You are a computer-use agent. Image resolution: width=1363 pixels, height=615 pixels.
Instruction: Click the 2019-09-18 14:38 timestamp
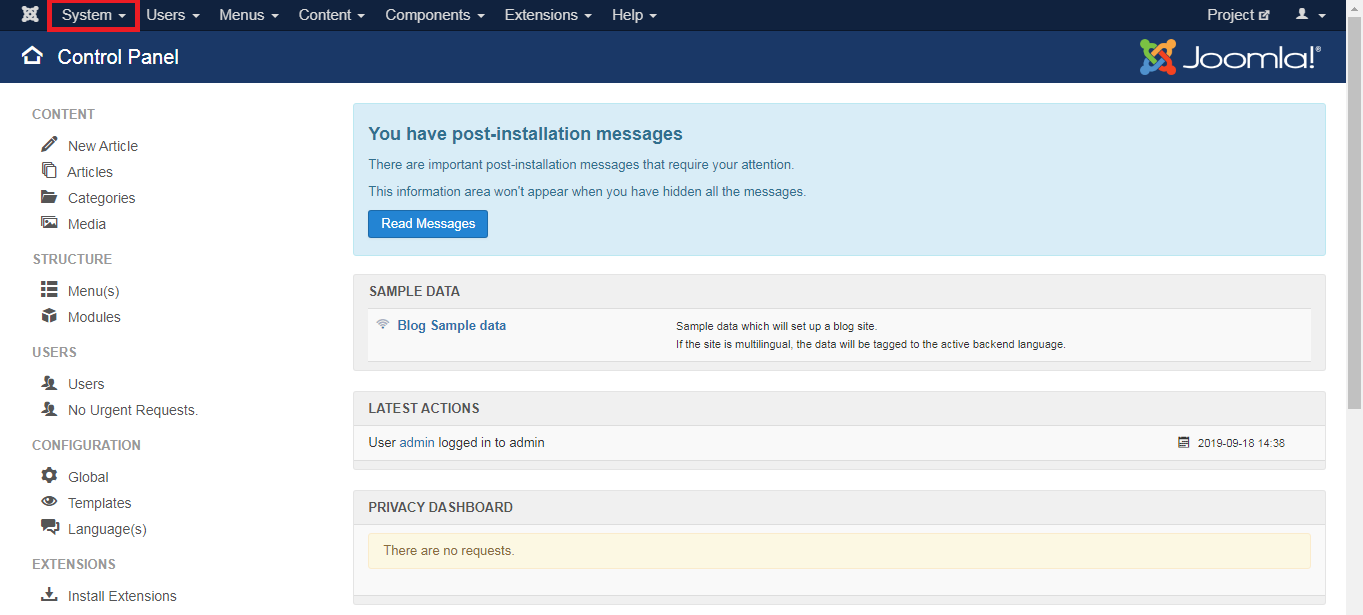click(x=1241, y=443)
